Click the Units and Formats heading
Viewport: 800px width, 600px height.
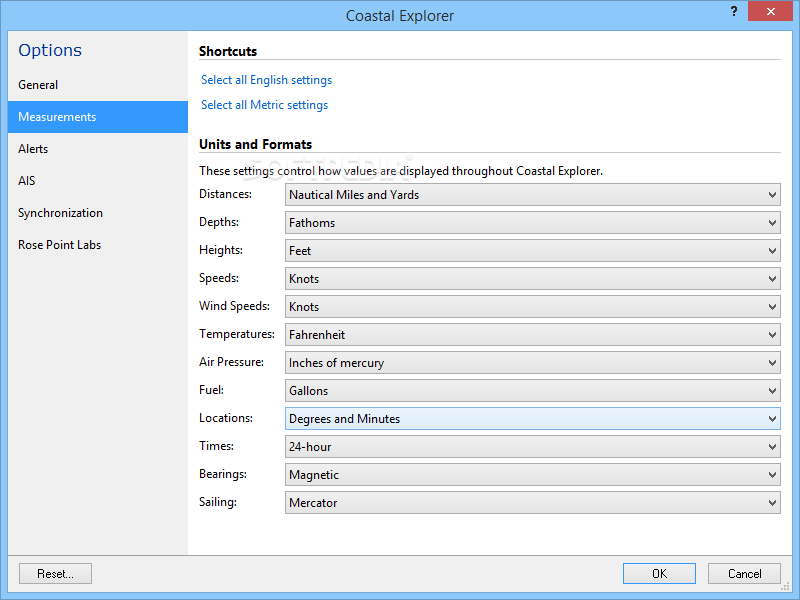click(x=256, y=144)
